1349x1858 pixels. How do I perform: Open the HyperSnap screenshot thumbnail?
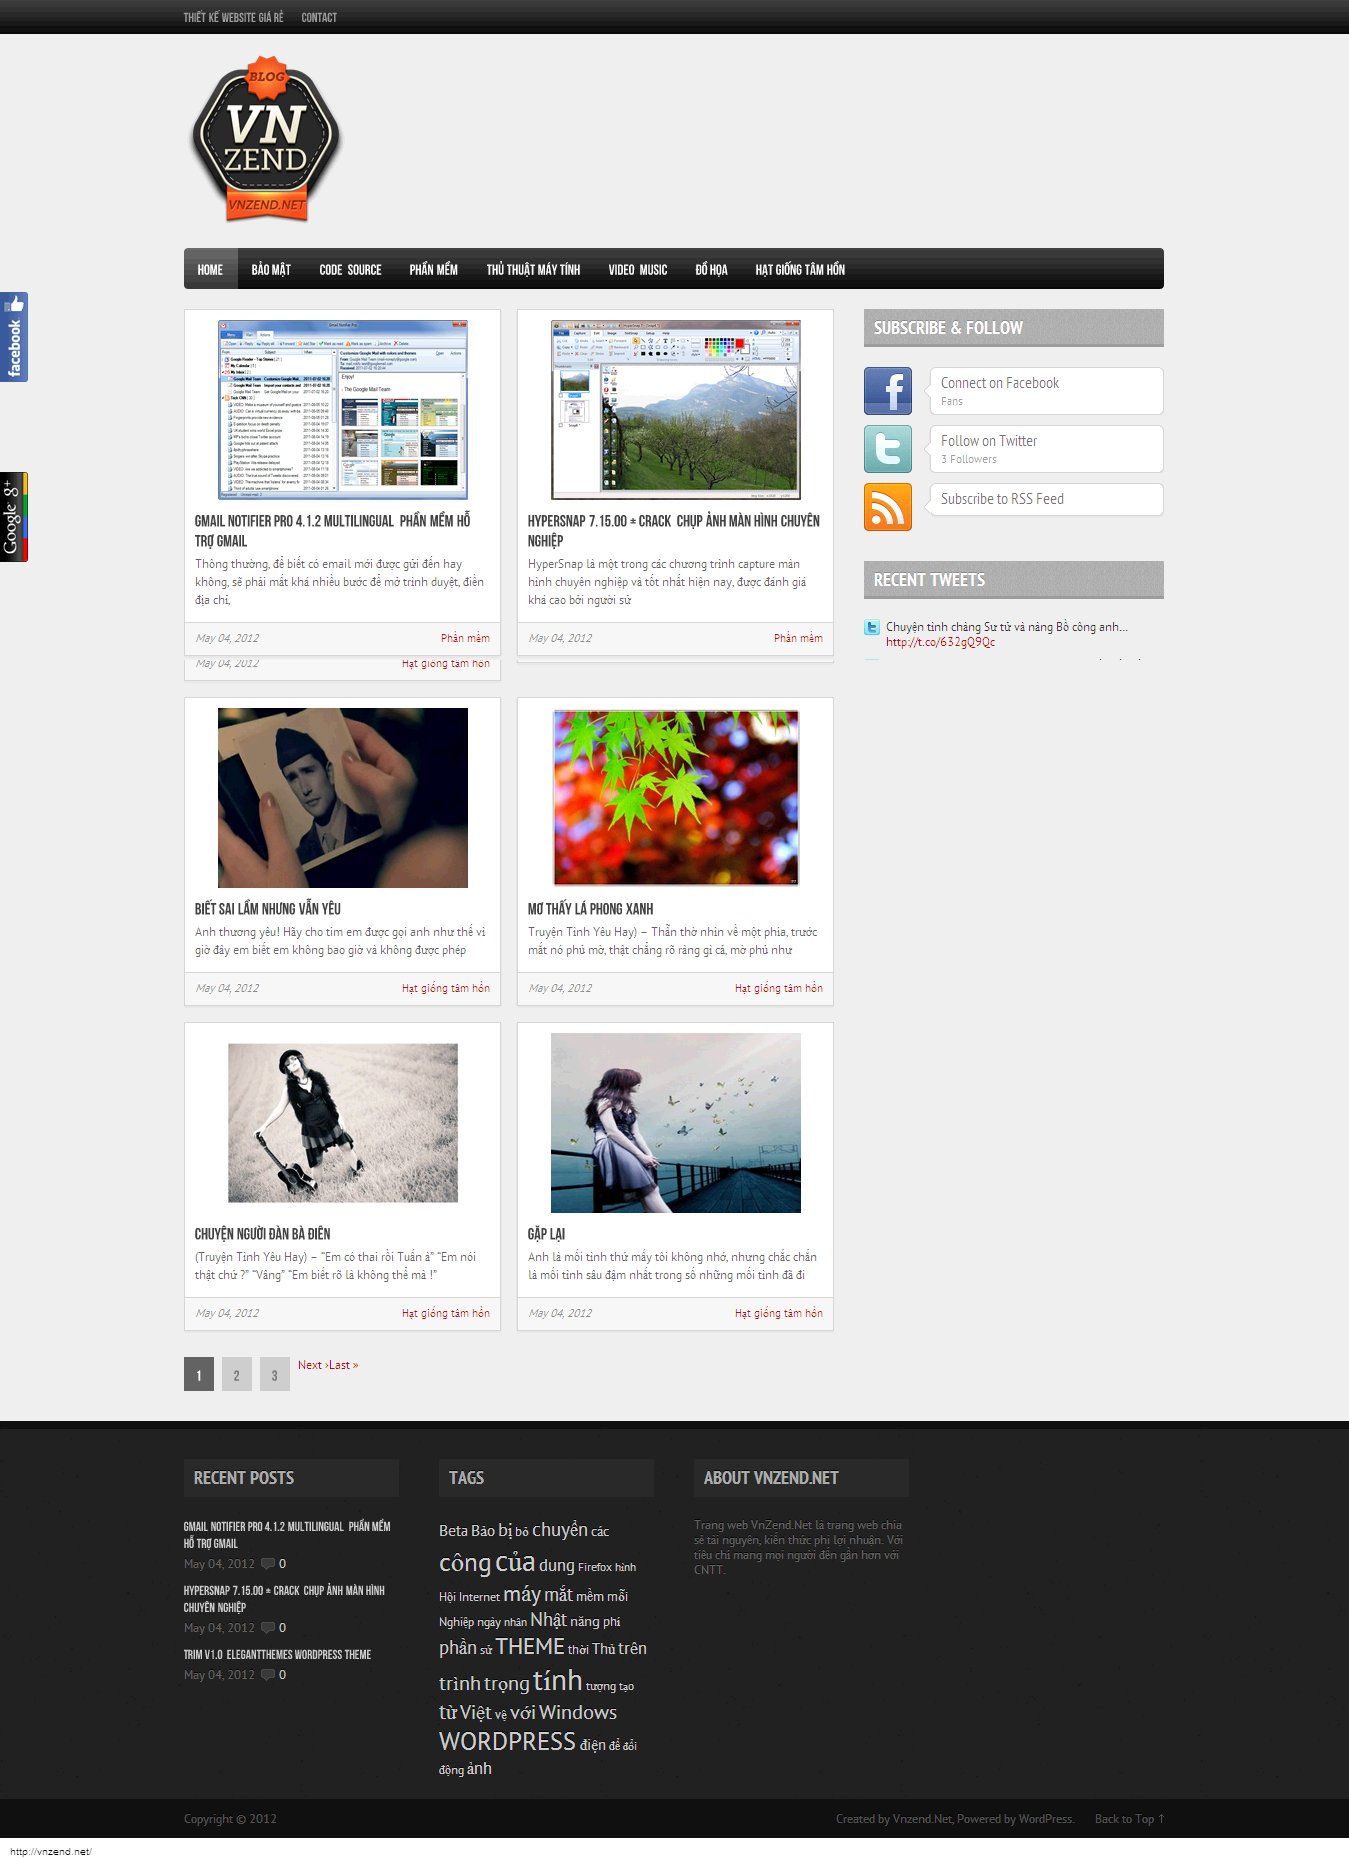(x=676, y=410)
